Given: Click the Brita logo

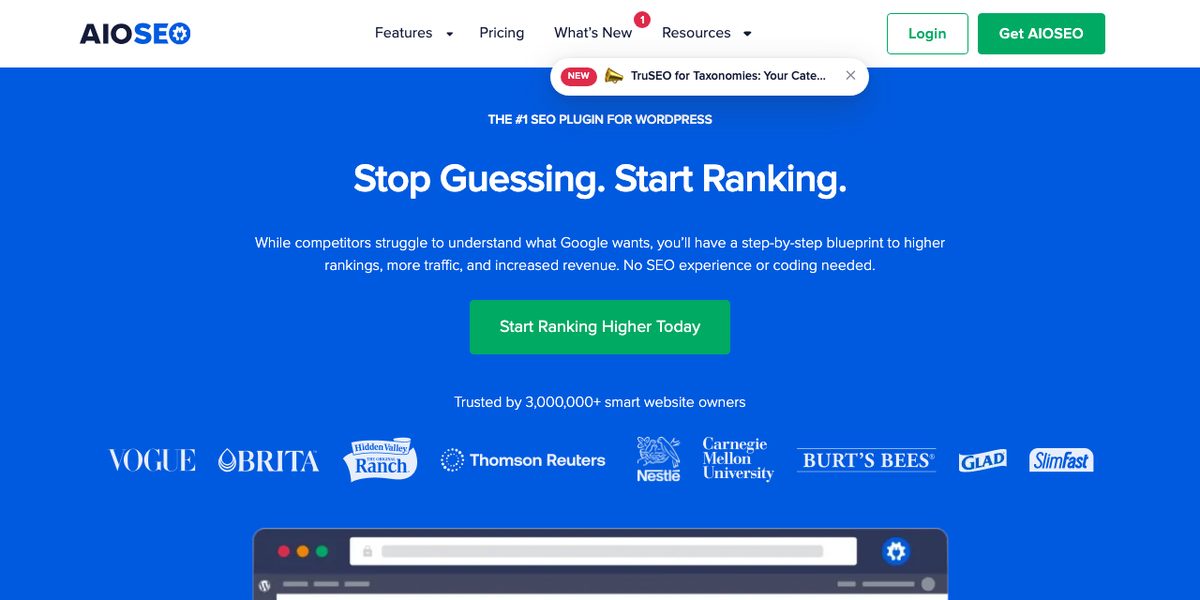Looking at the screenshot, I should coord(268,460).
